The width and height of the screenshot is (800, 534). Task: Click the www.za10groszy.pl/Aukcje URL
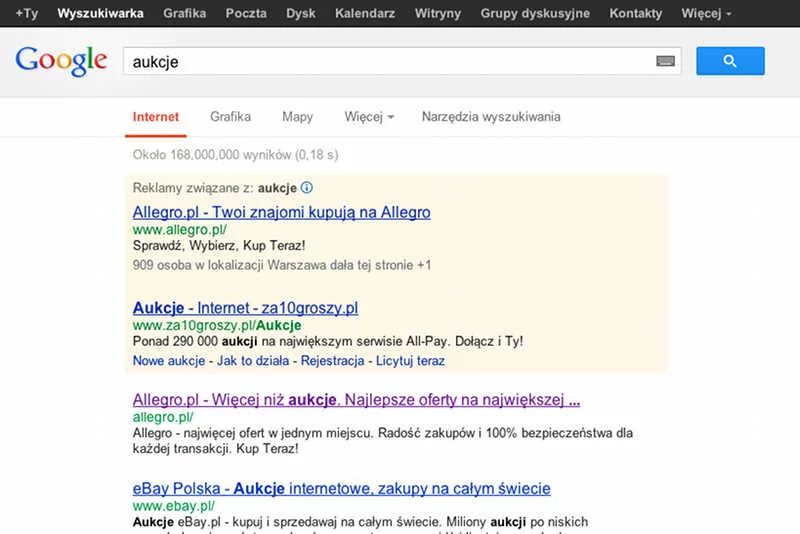[217, 325]
